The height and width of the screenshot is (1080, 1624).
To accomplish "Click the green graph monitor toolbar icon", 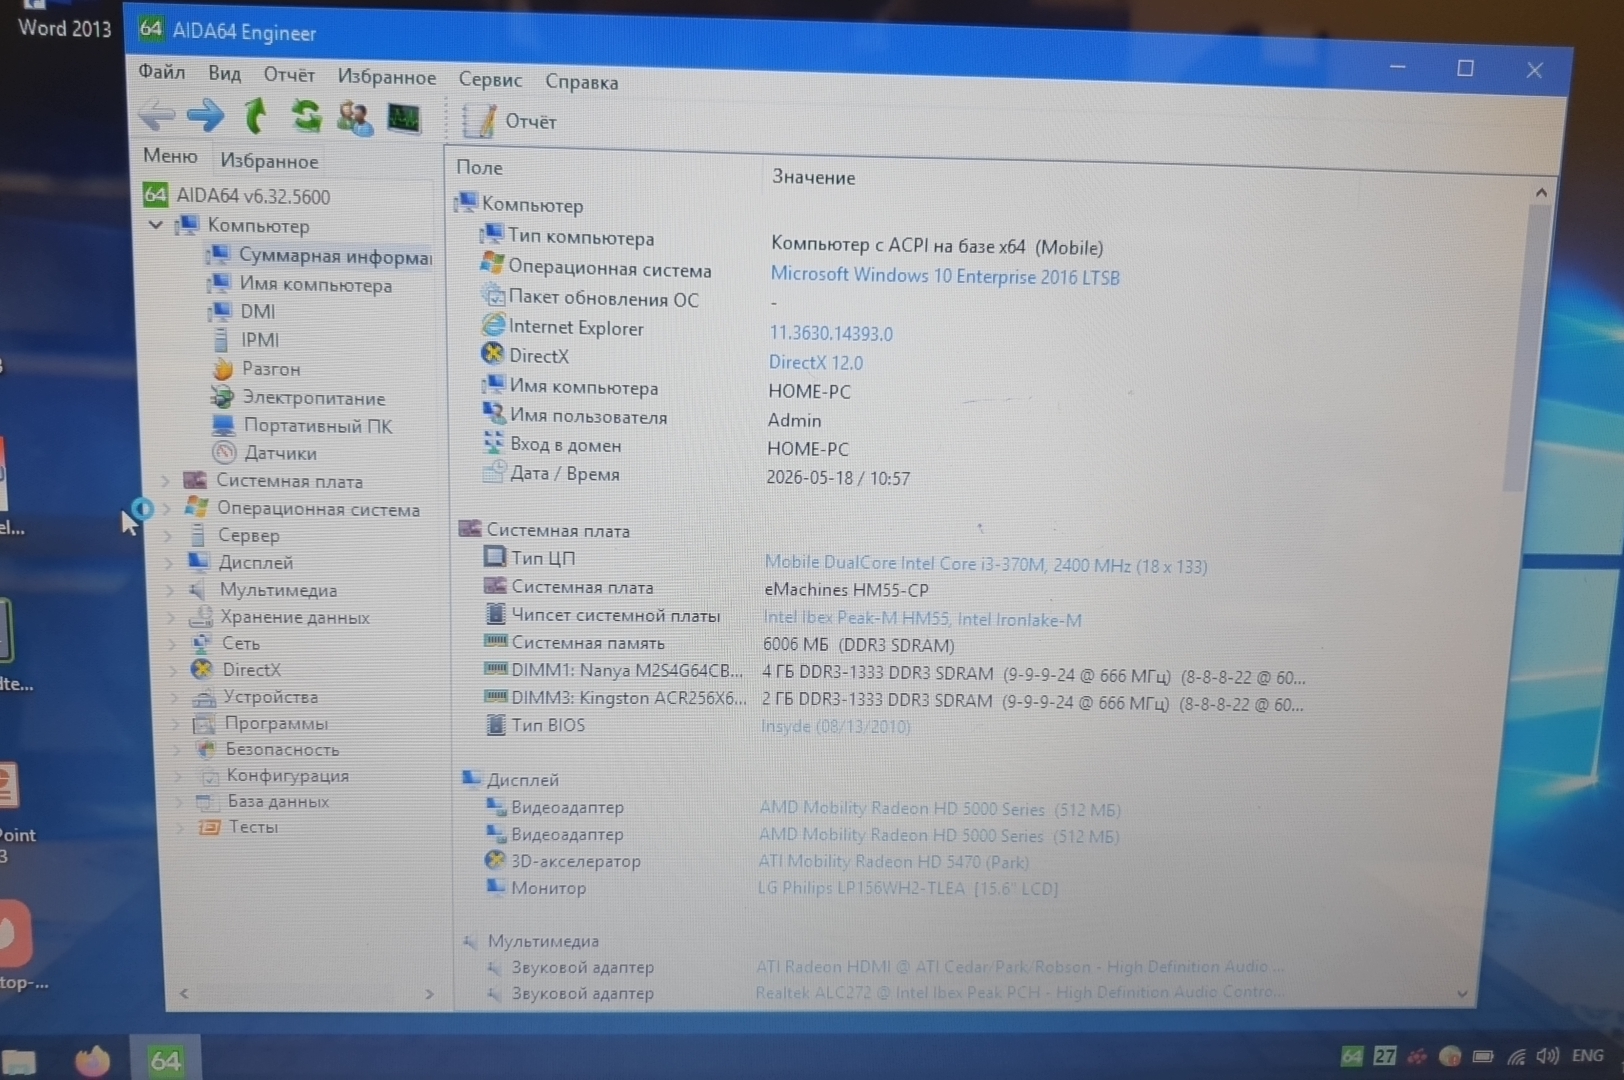I will tap(404, 119).
